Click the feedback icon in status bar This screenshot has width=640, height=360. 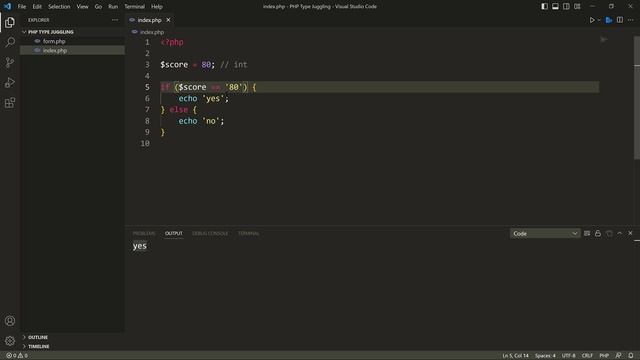618,356
